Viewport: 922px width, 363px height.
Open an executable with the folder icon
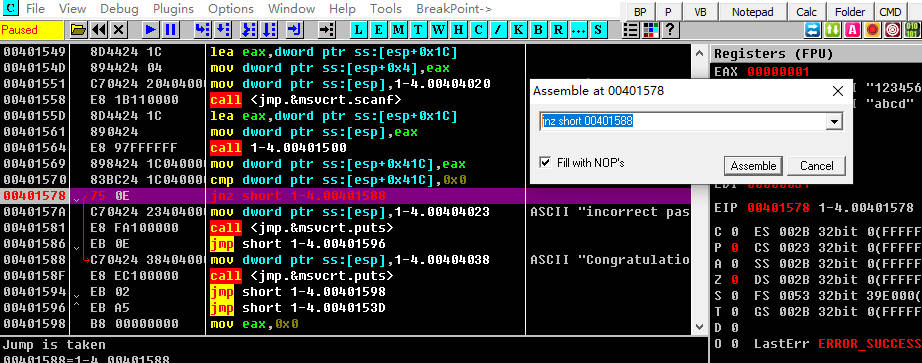[x=78, y=29]
